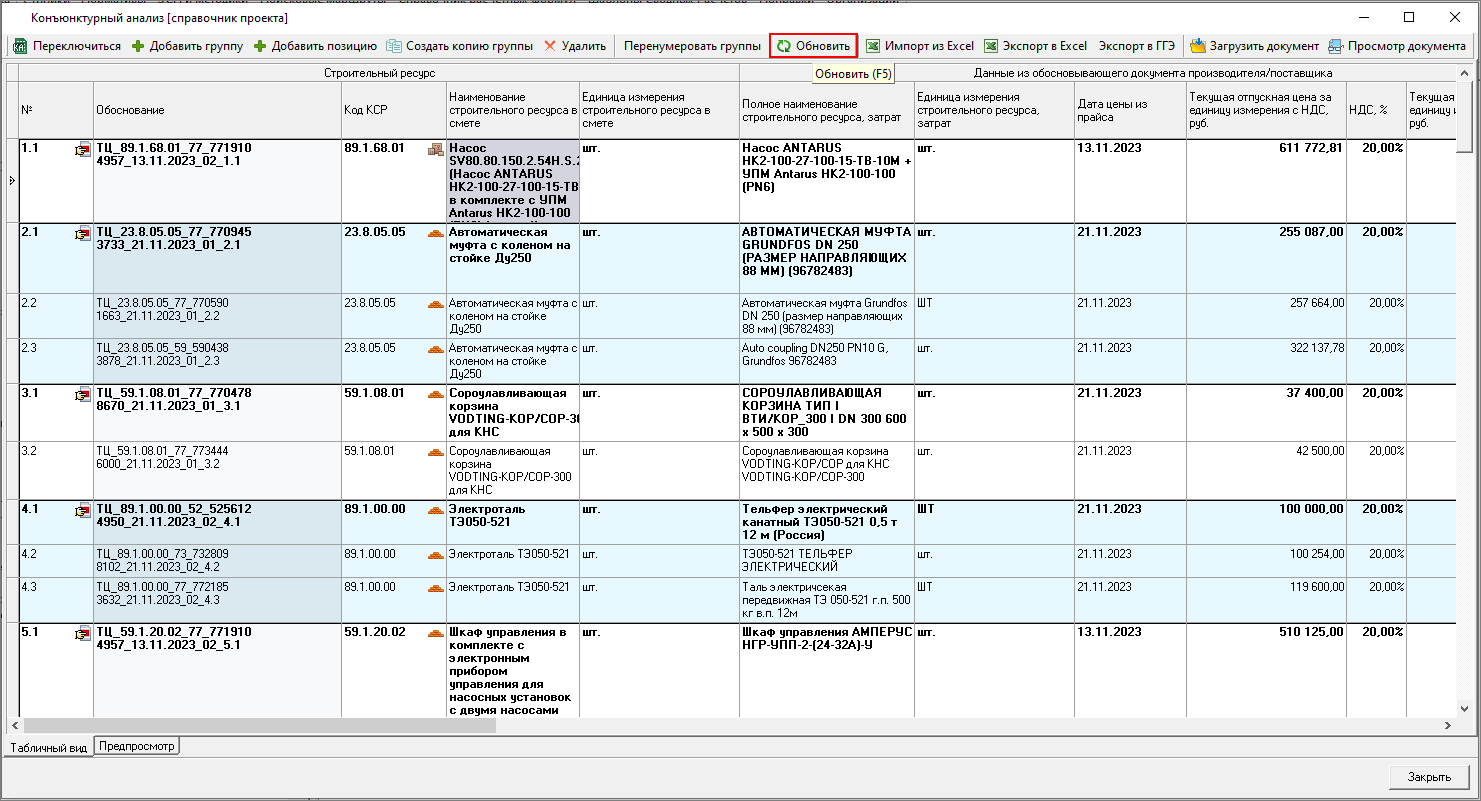Select row 2.2 Обоснование cell
Image resolution: width=1481 pixels, height=801 pixels.
point(217,309)
